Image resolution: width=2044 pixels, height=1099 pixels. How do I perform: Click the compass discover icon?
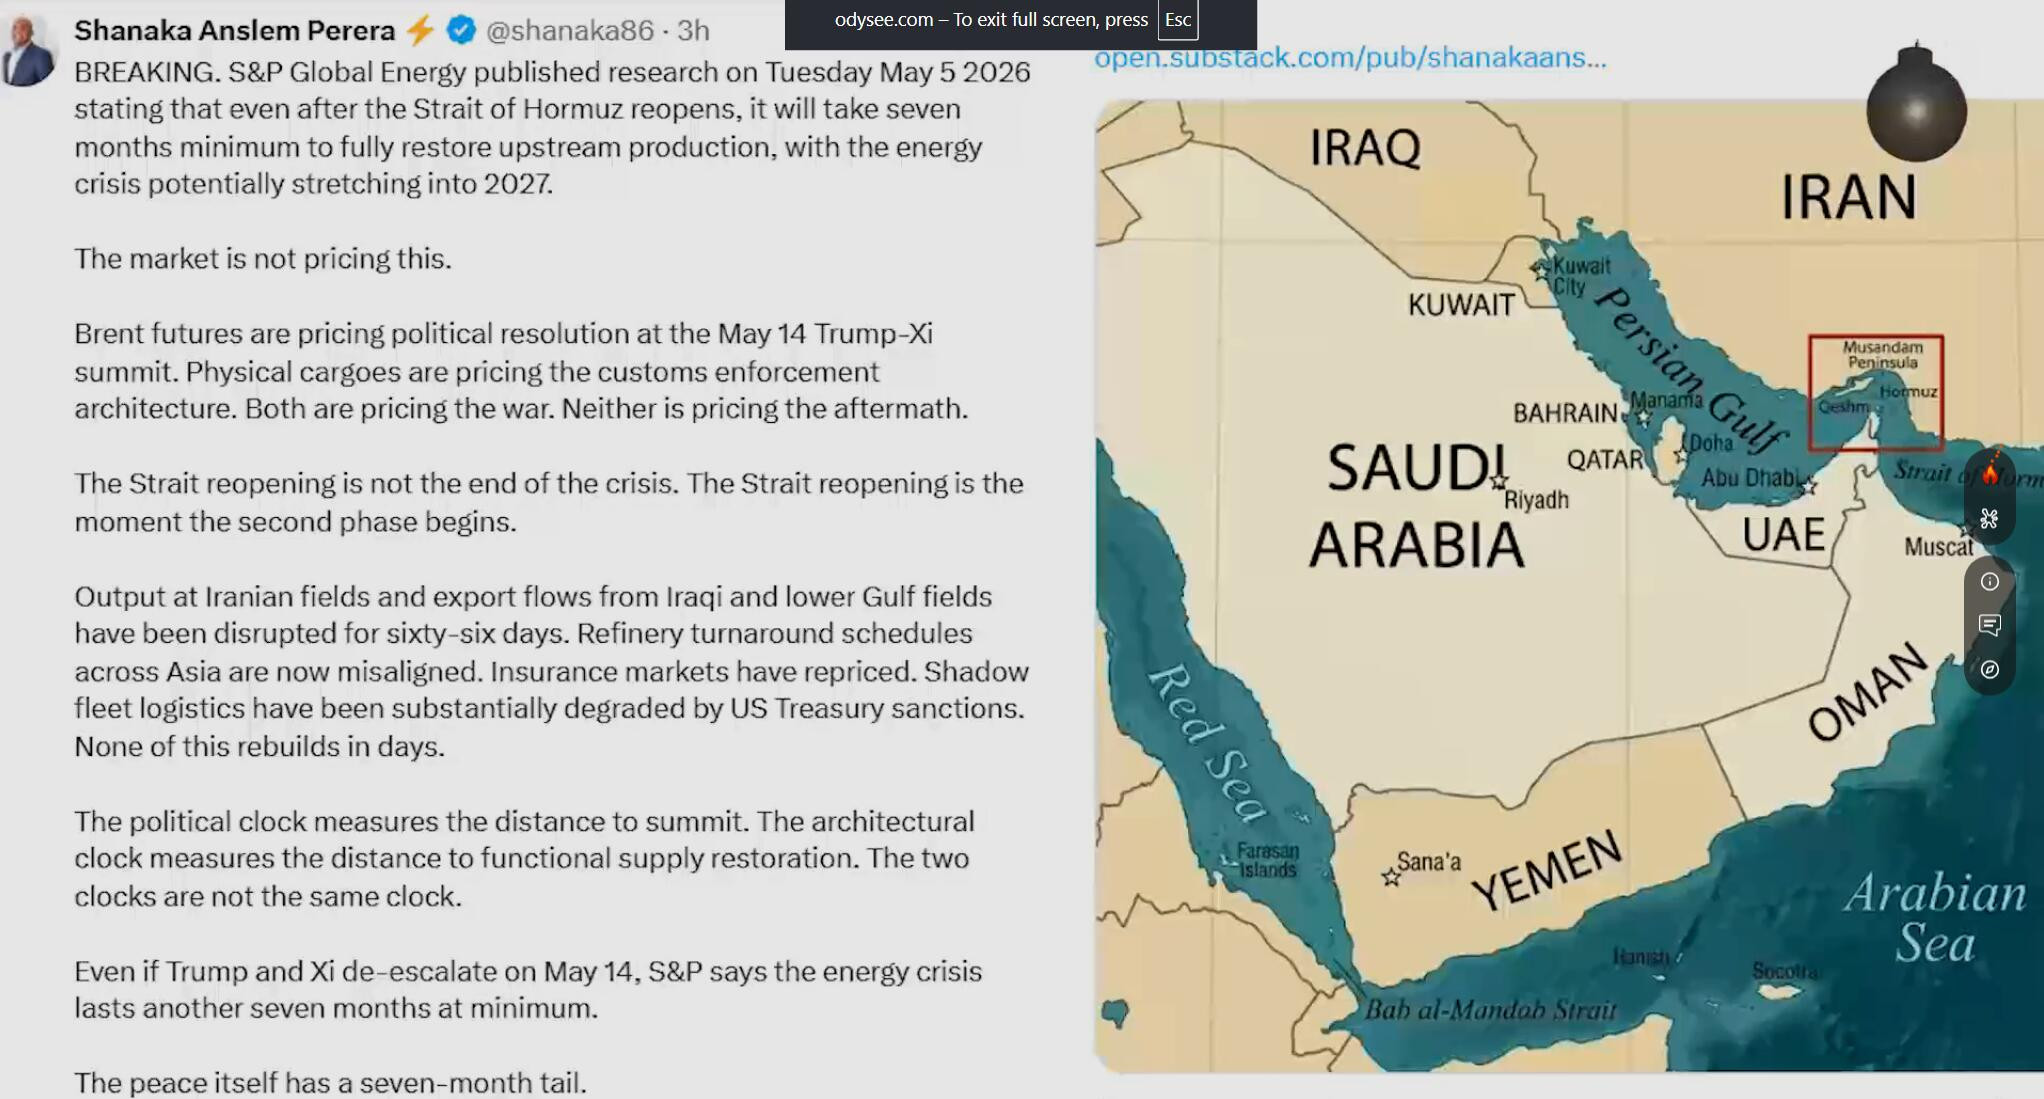(x=1990, y=669)
